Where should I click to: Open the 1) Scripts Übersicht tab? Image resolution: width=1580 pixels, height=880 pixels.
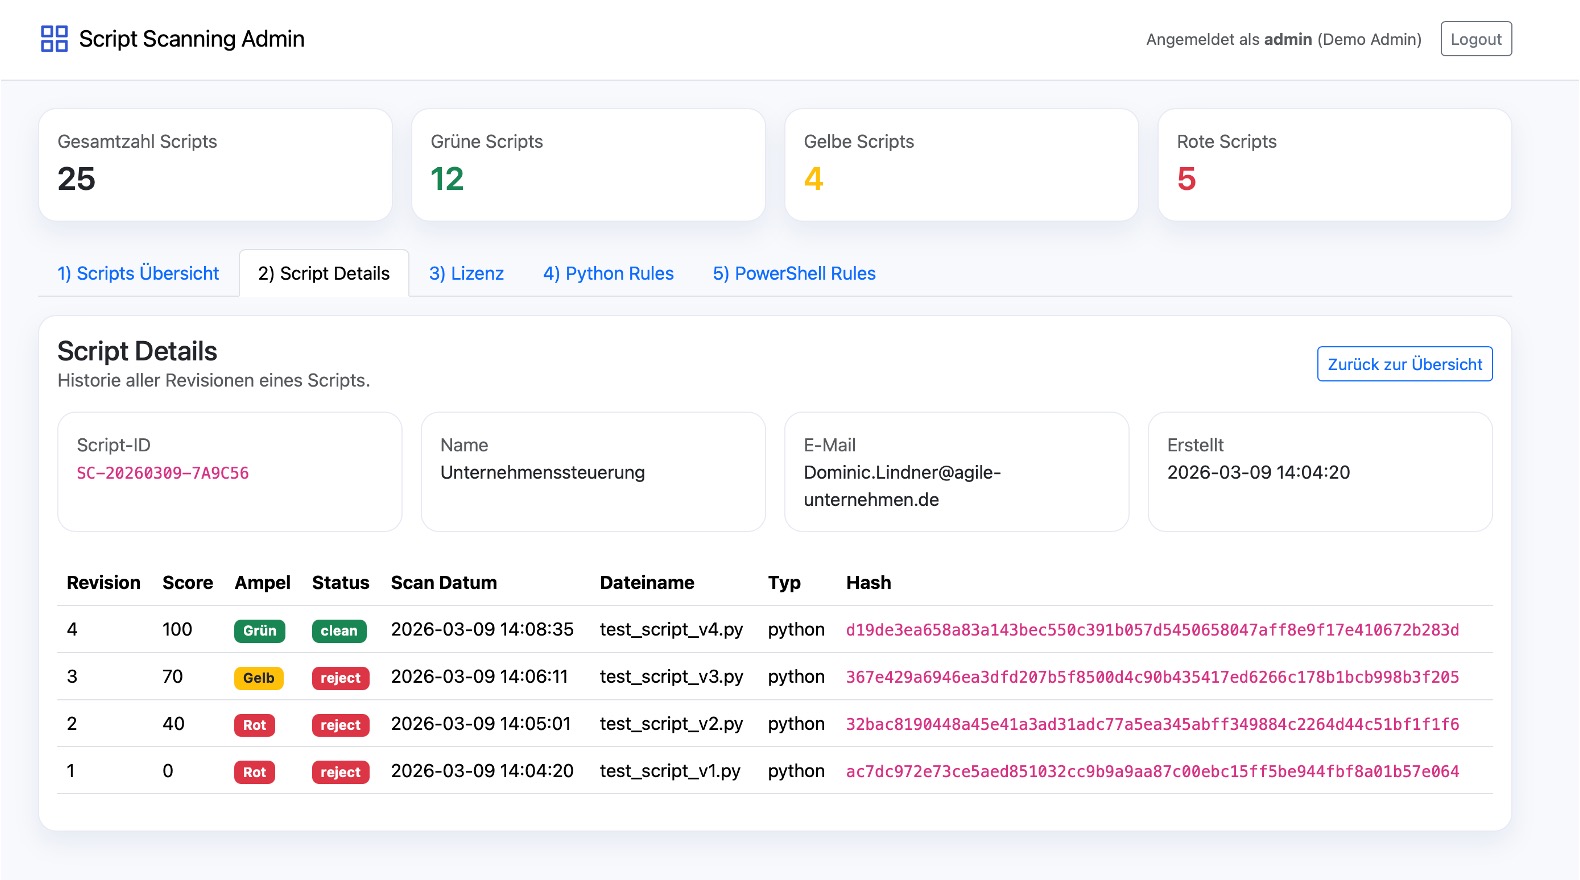click(x=138, y=274)
